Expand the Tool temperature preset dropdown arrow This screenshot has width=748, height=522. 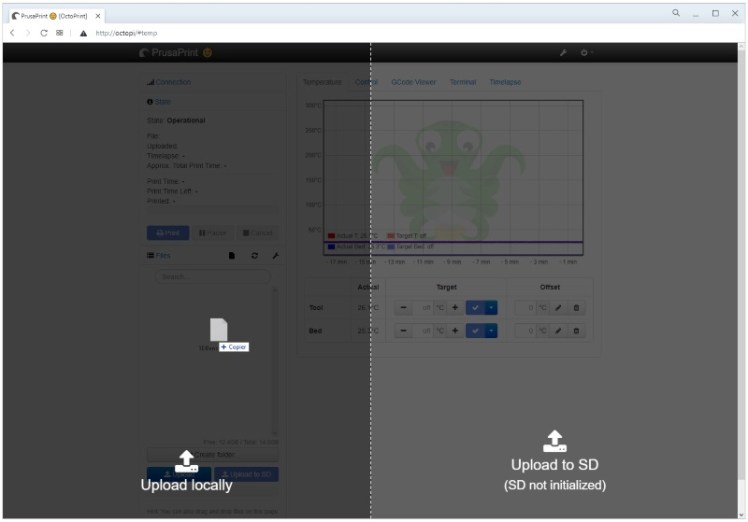pos(491,307)
